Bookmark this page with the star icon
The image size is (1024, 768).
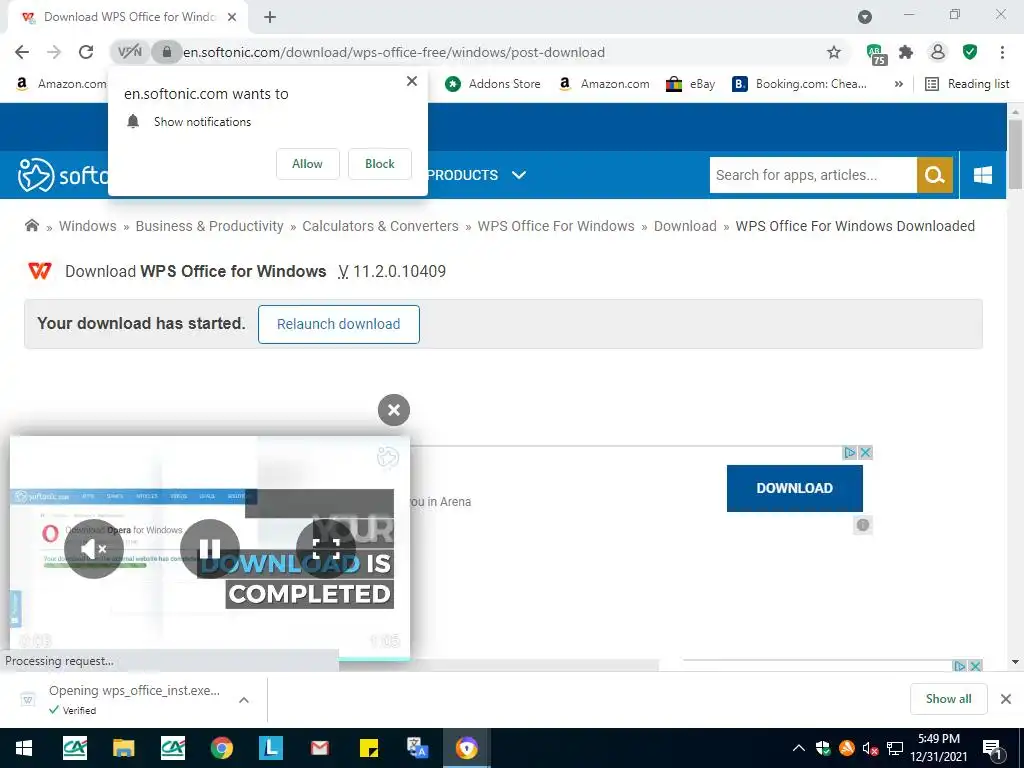point(833,52)
